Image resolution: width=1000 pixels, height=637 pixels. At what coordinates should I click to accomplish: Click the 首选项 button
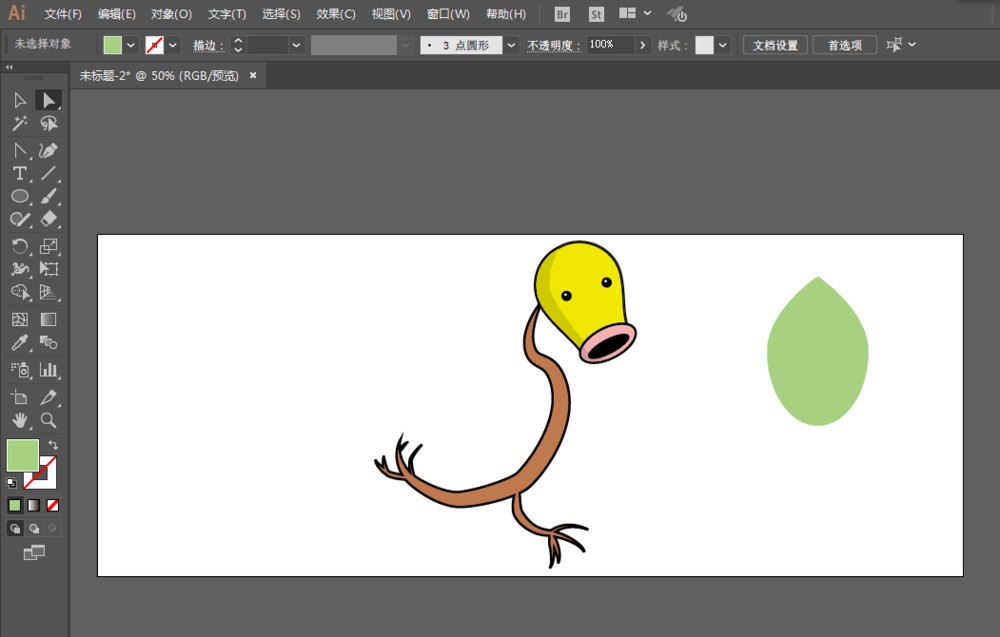[845, 45]
